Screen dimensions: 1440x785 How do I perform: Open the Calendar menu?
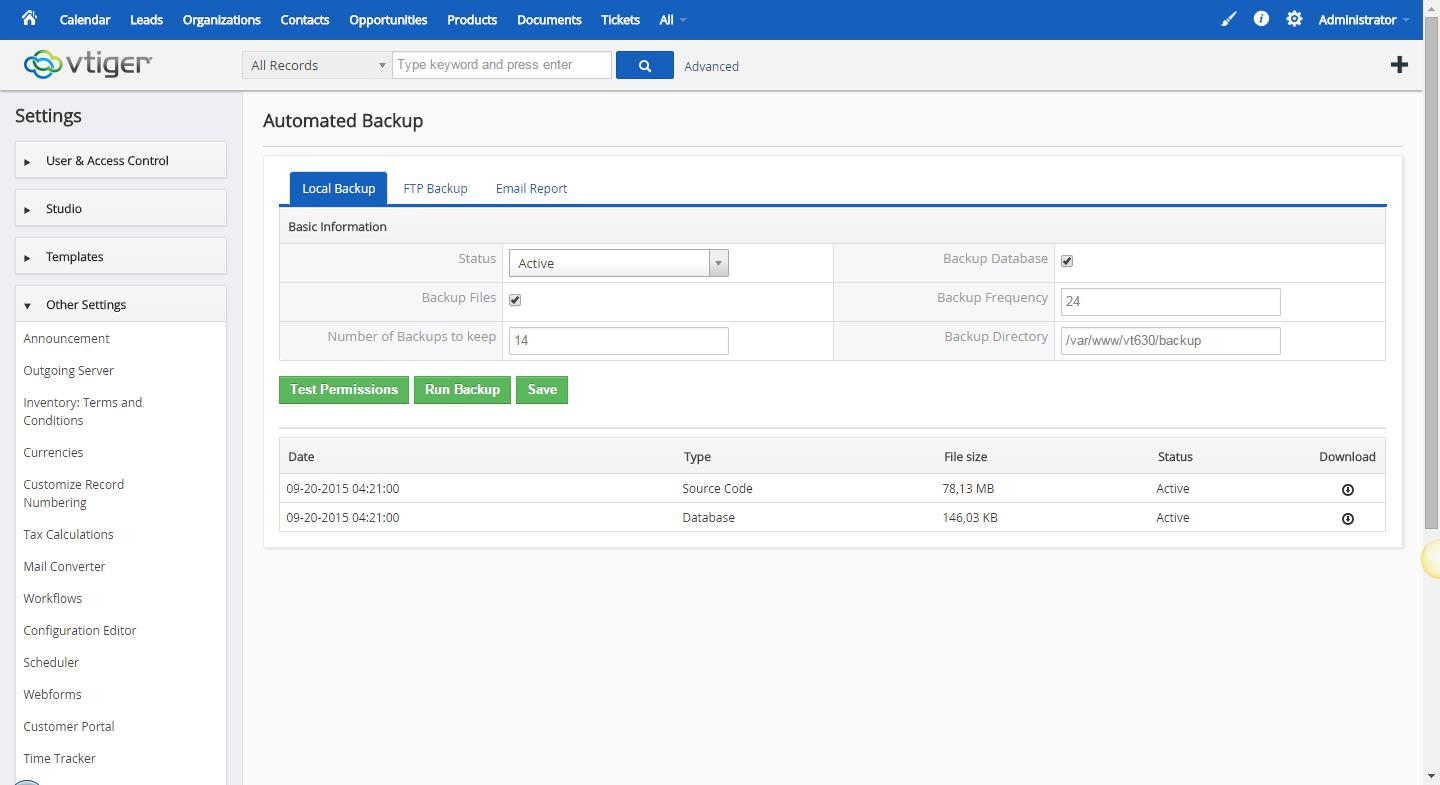coord(85,20)
